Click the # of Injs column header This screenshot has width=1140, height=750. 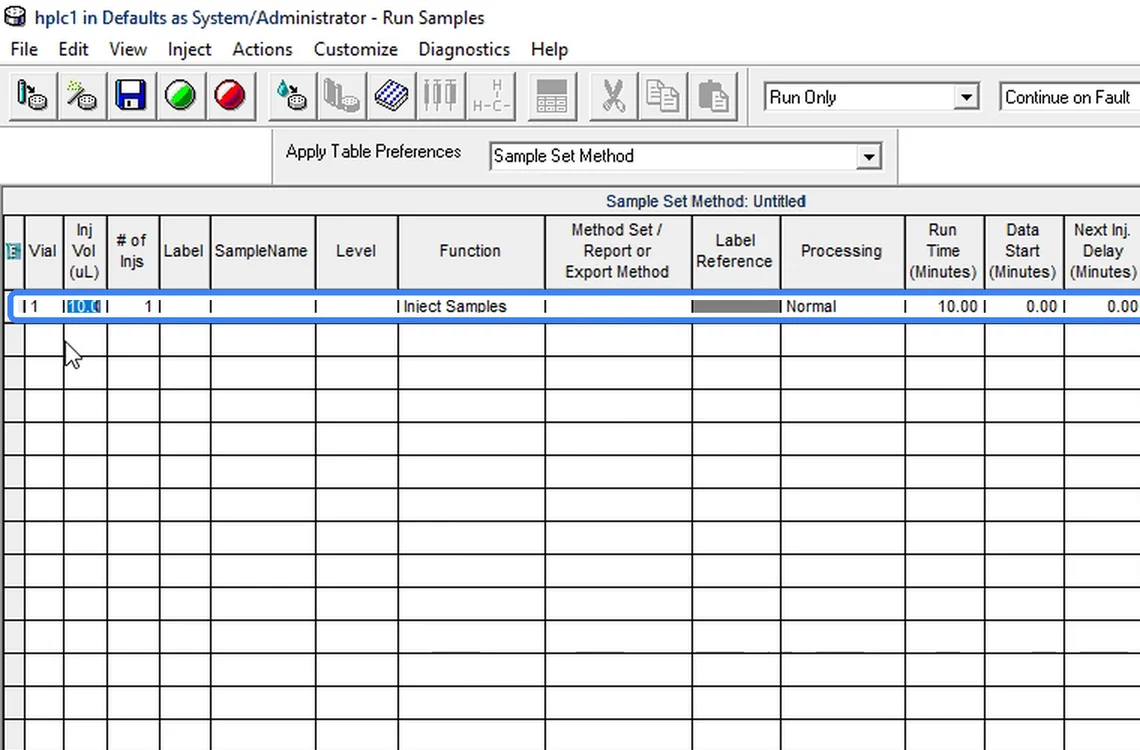[133, 251]
